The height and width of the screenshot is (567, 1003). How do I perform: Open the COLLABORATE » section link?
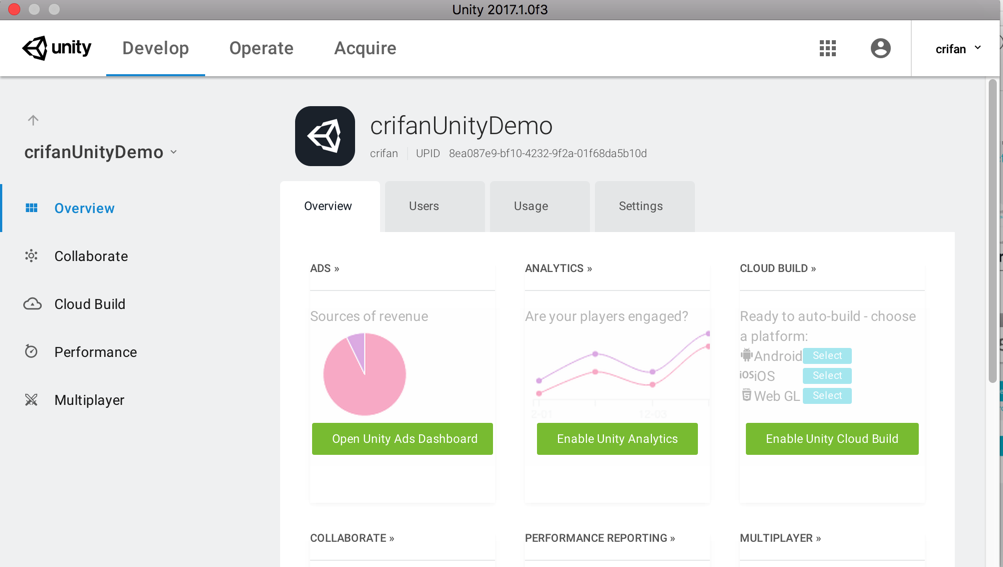(x=352, y=538)
